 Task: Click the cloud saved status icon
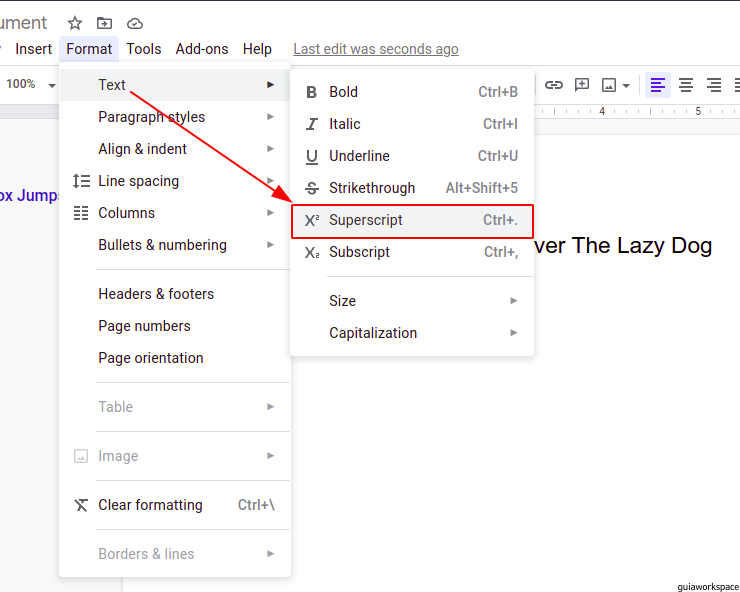(x=135, y=23)
